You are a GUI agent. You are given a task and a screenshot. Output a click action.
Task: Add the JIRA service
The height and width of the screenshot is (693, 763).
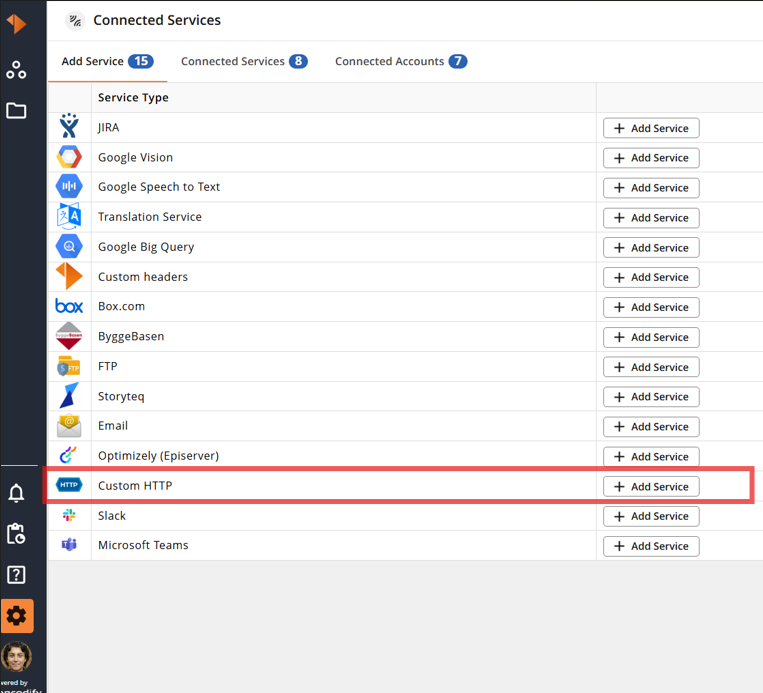point(651,128)
